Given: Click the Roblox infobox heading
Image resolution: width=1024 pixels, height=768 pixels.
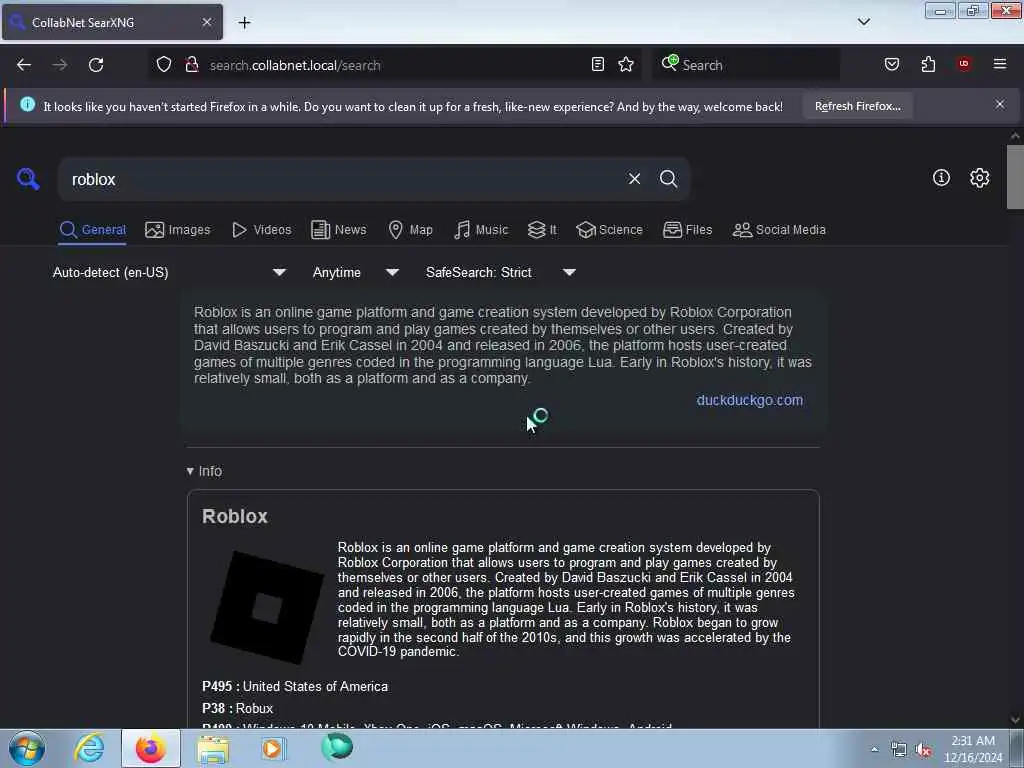Looking at the screenshot, I should (235, 516).
